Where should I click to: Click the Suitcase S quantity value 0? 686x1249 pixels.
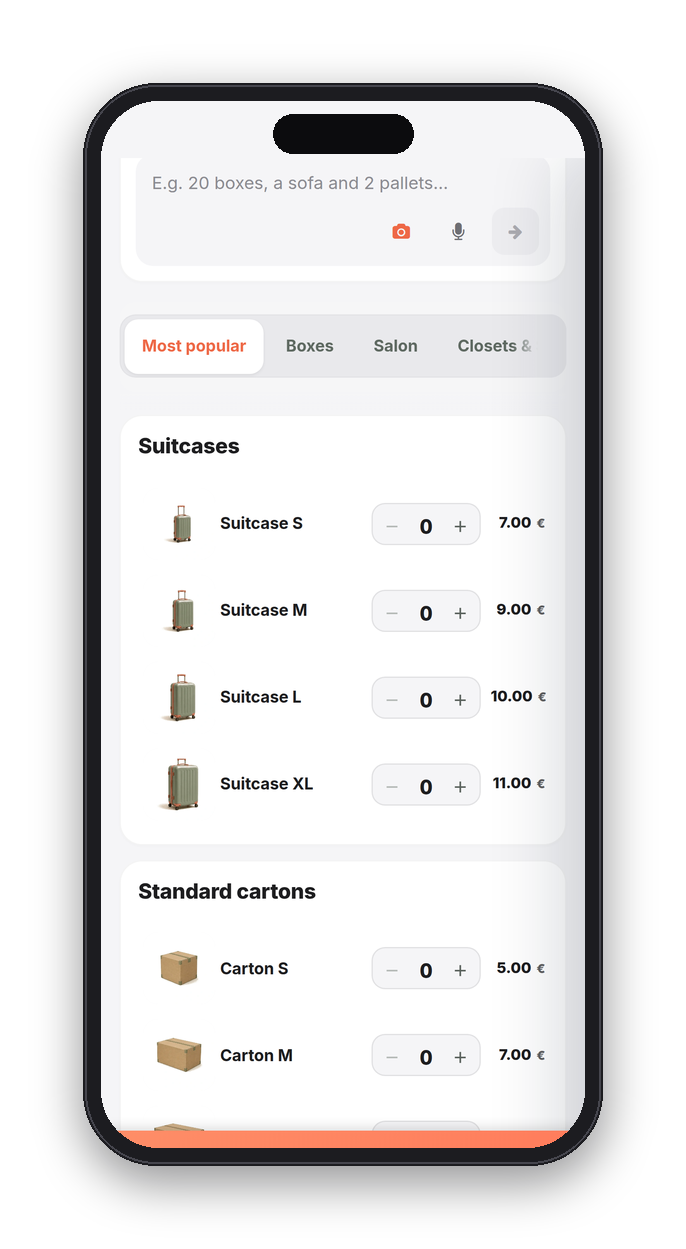pos(426,527)
